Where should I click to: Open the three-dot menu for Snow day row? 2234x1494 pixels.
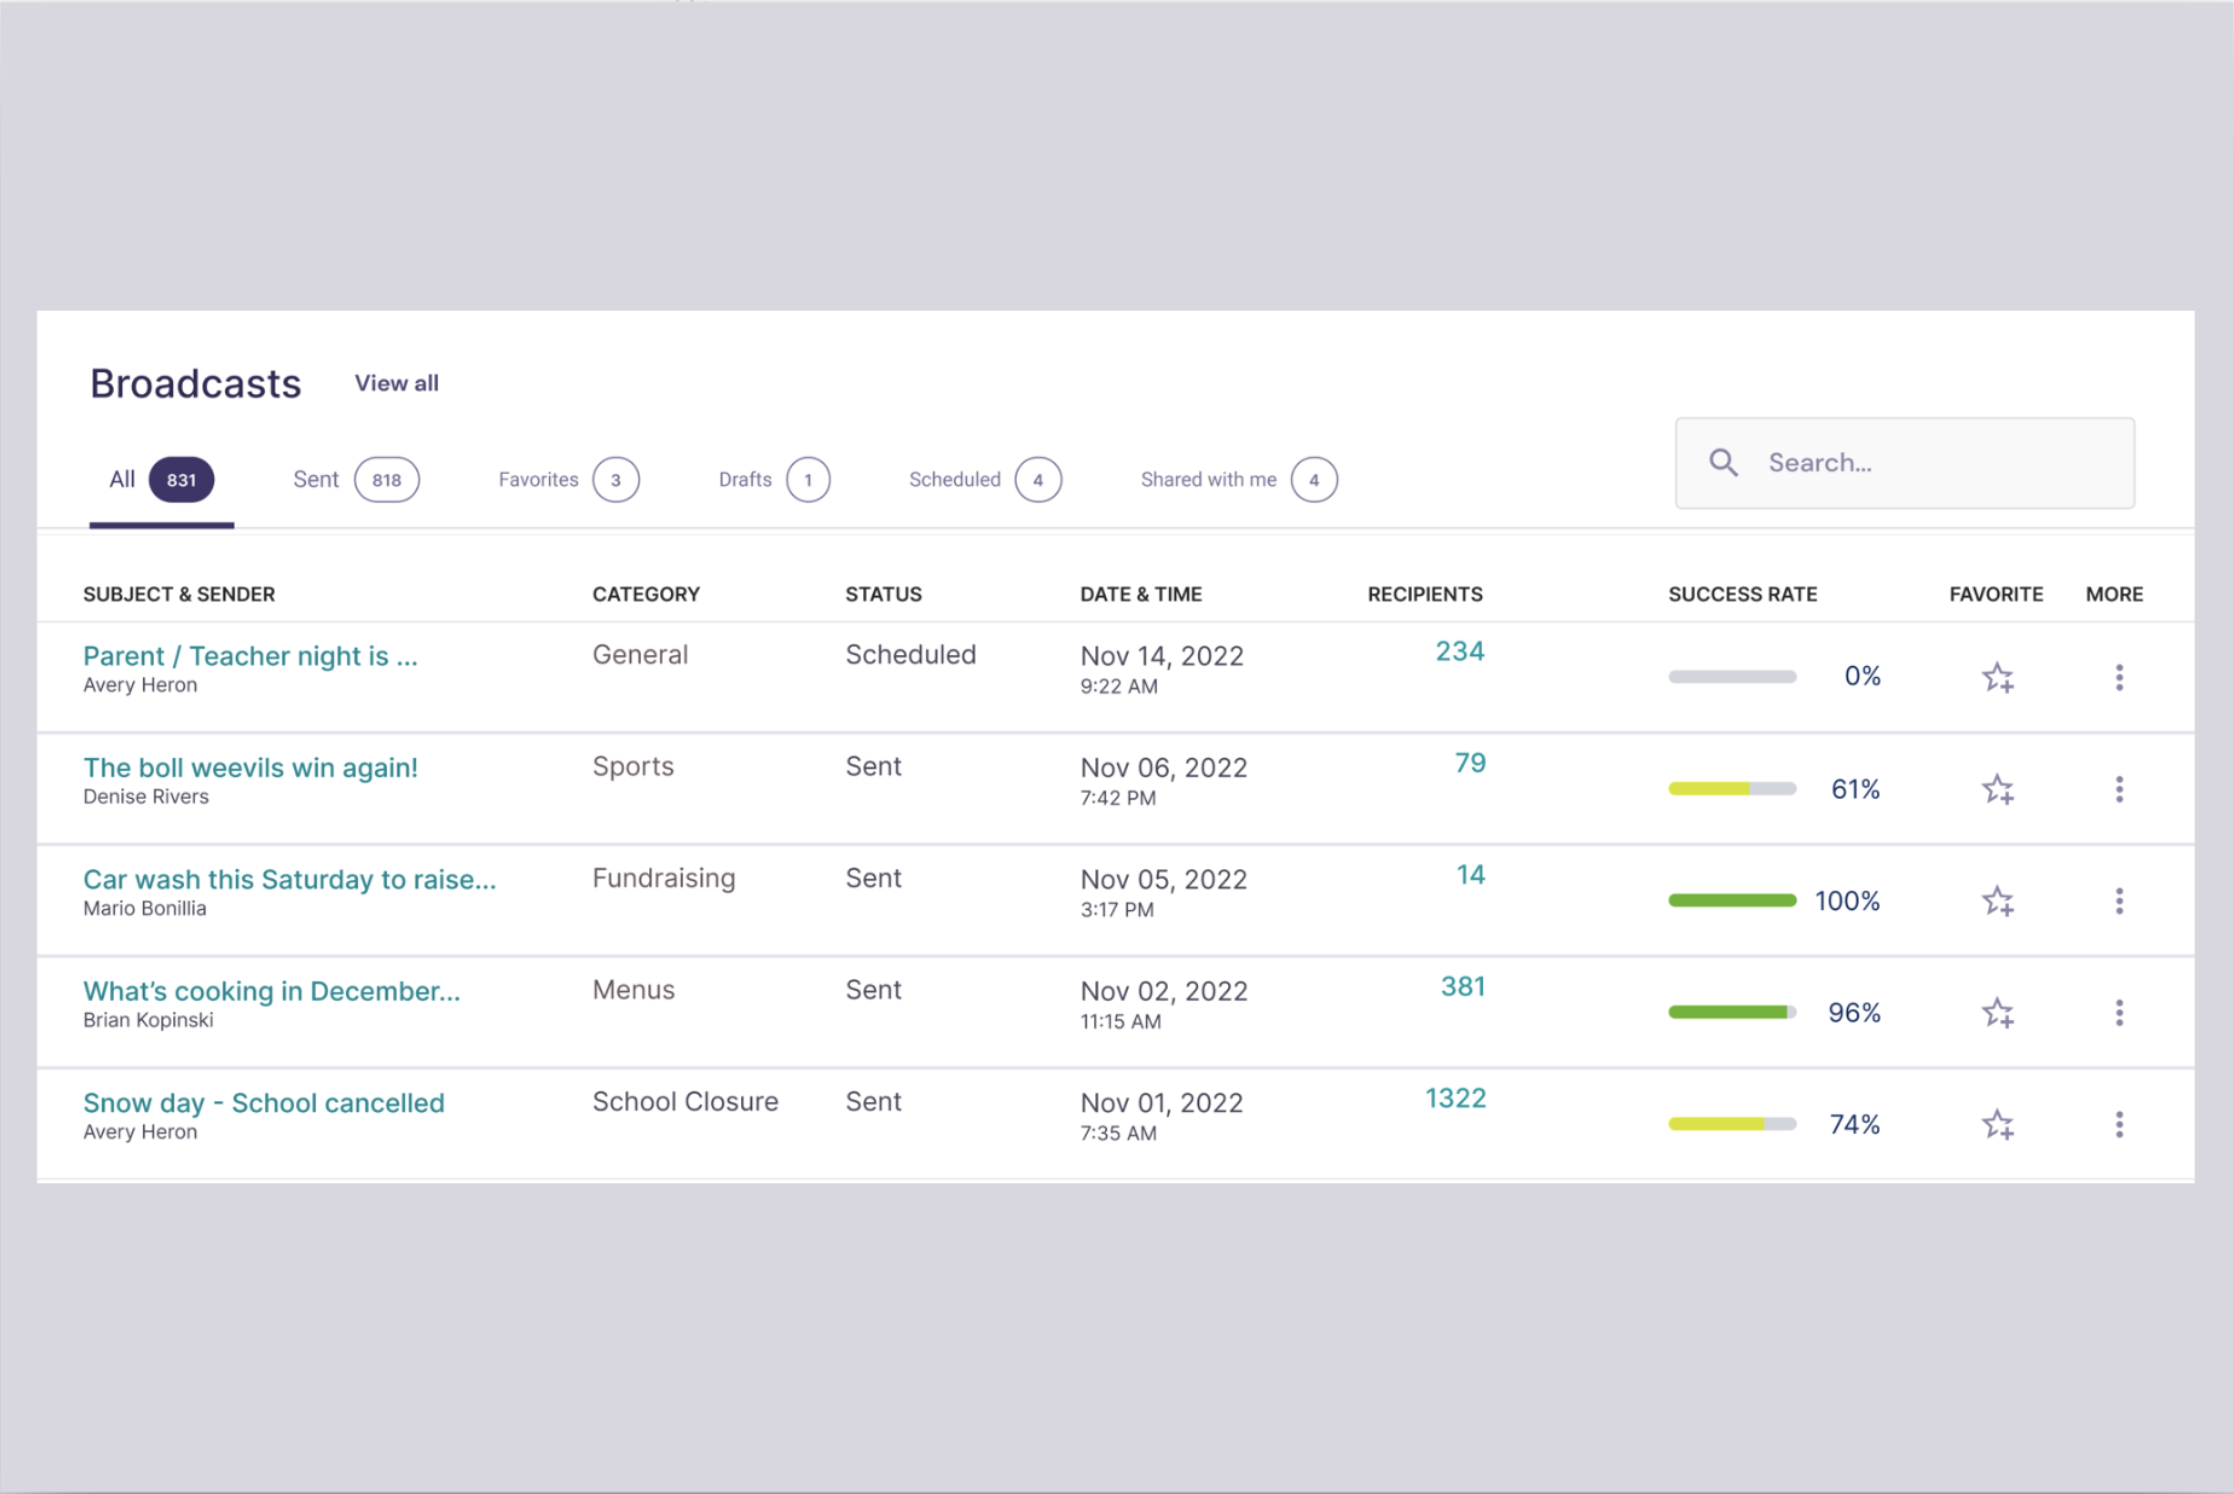pyautogui.click(x=2119, y=1125)
